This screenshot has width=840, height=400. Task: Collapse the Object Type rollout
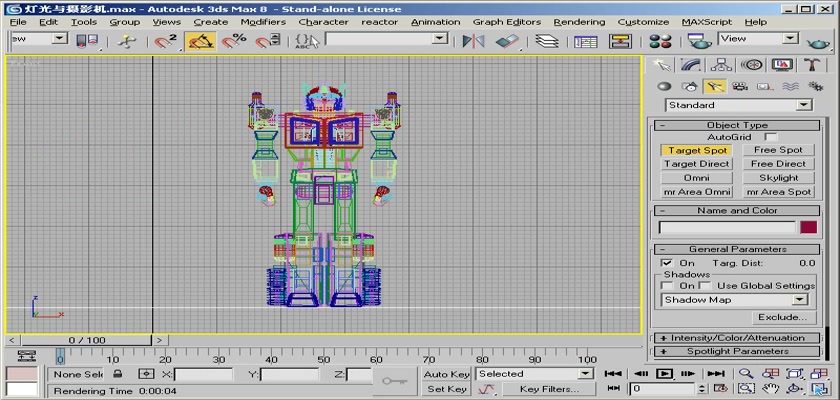[x=737, y=125]
